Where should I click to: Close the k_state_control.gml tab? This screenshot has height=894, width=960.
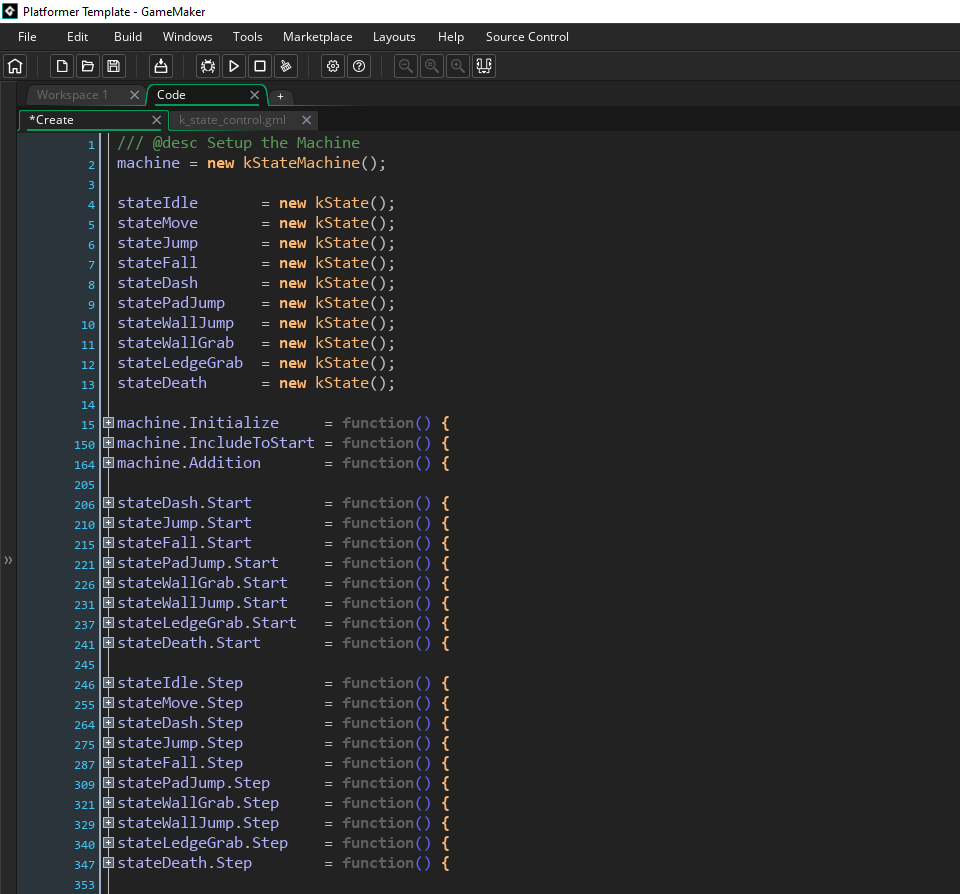pos(307,120)
